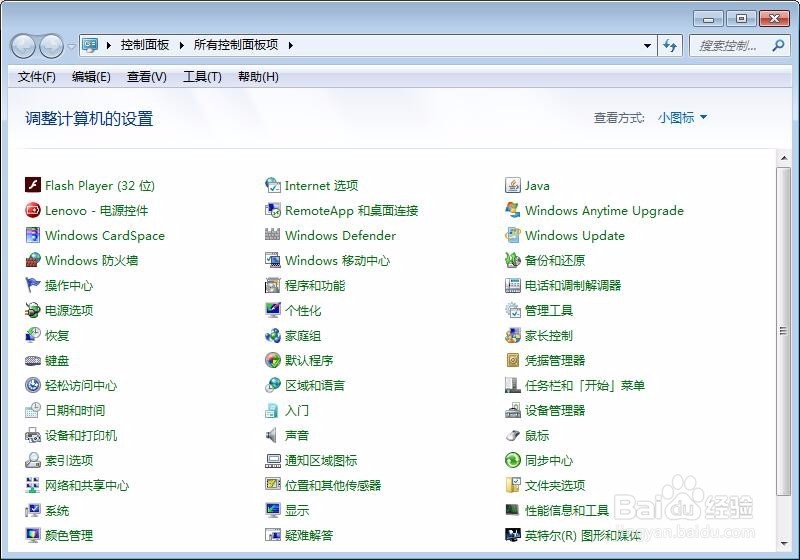Open the 查看(V) menu

pyautogui.click(x=147, y=77)
